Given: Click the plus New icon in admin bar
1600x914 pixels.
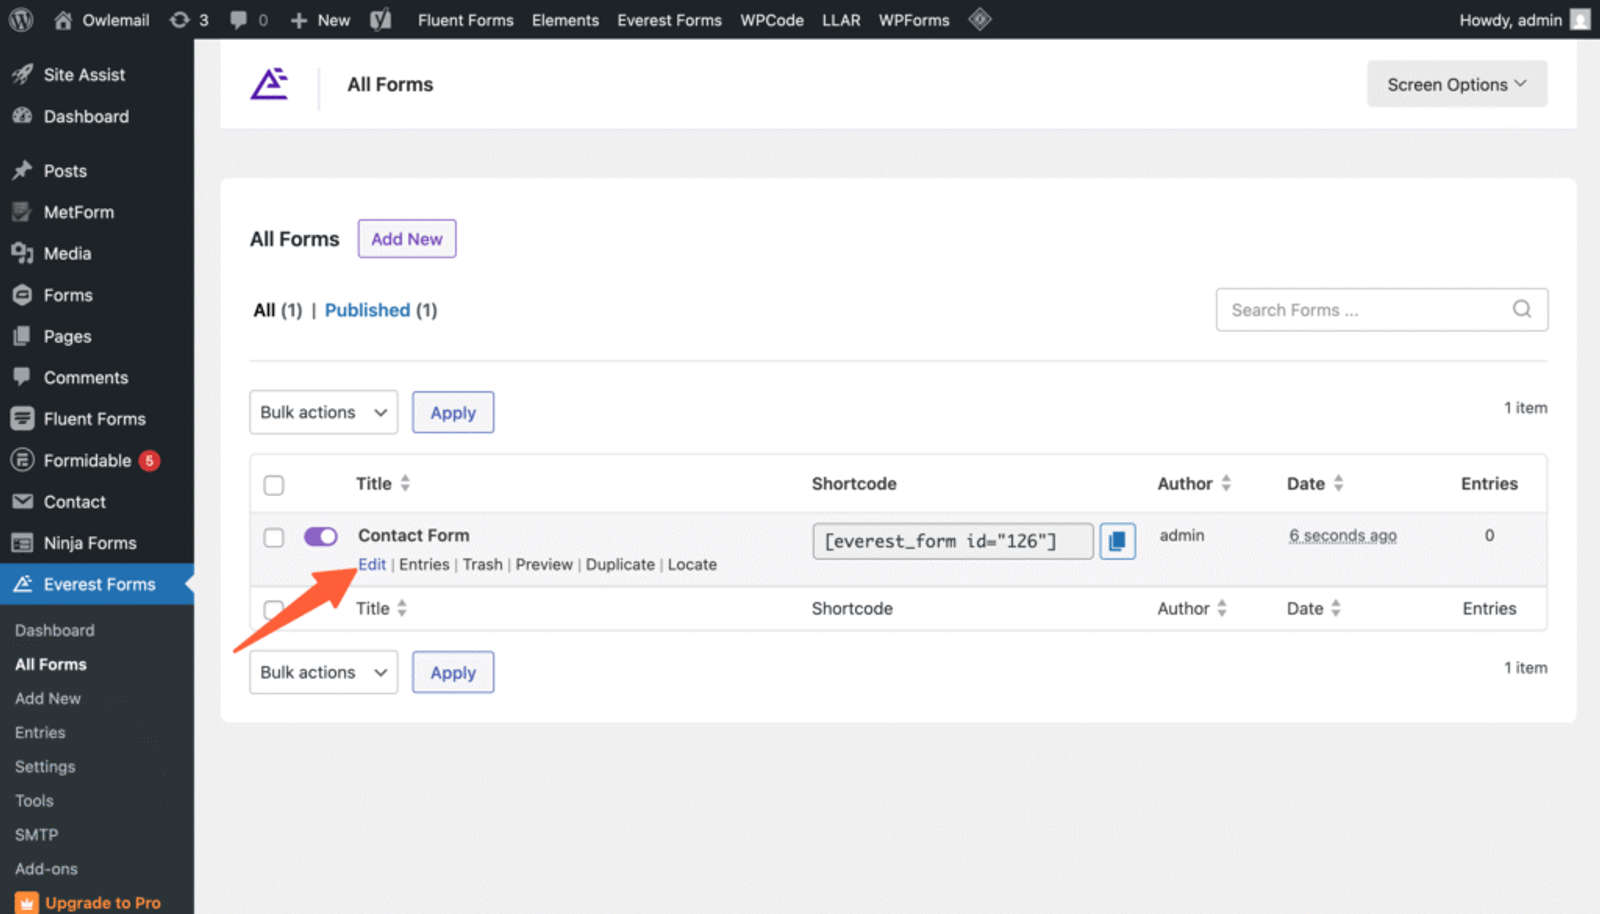Looking at the screenshot, I should pos(298,20).
